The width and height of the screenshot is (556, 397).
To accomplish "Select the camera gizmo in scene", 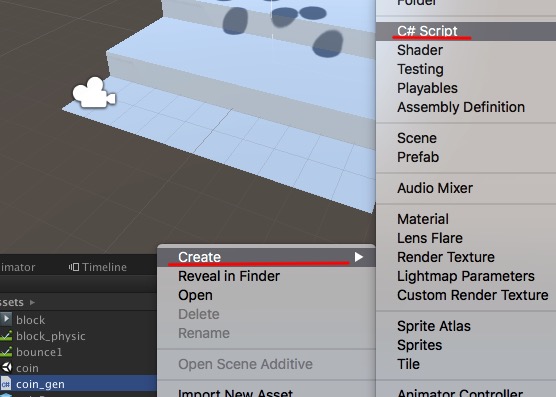I will tap(94, 93).
